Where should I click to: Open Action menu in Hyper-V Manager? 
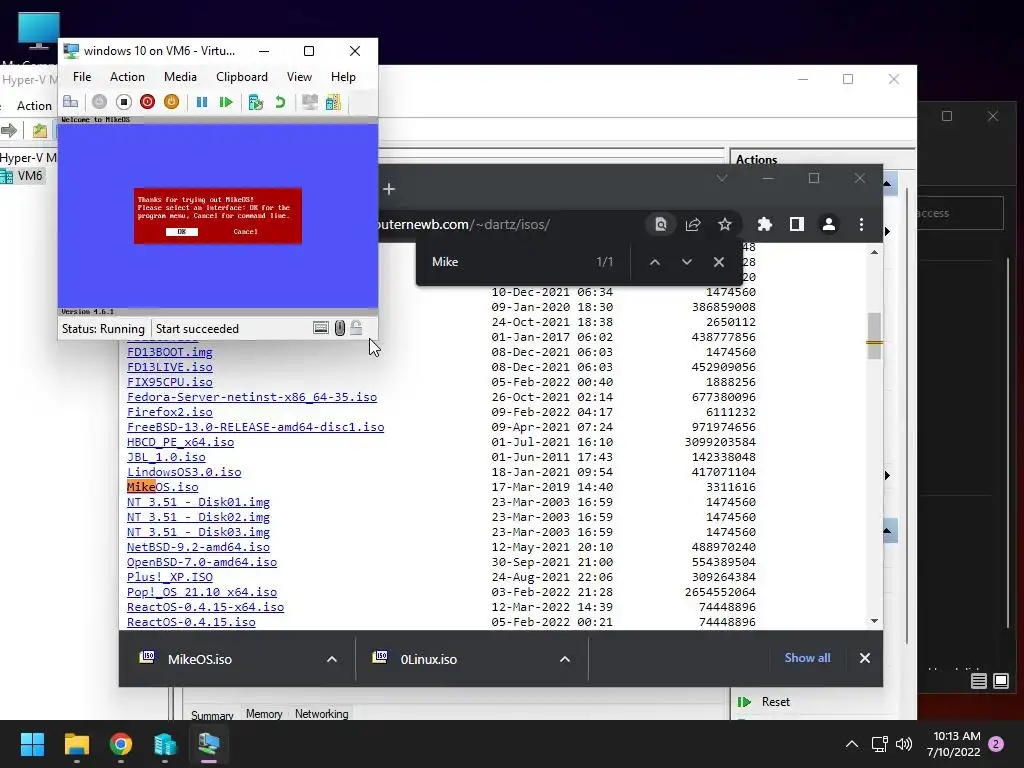tap(34, 106)
